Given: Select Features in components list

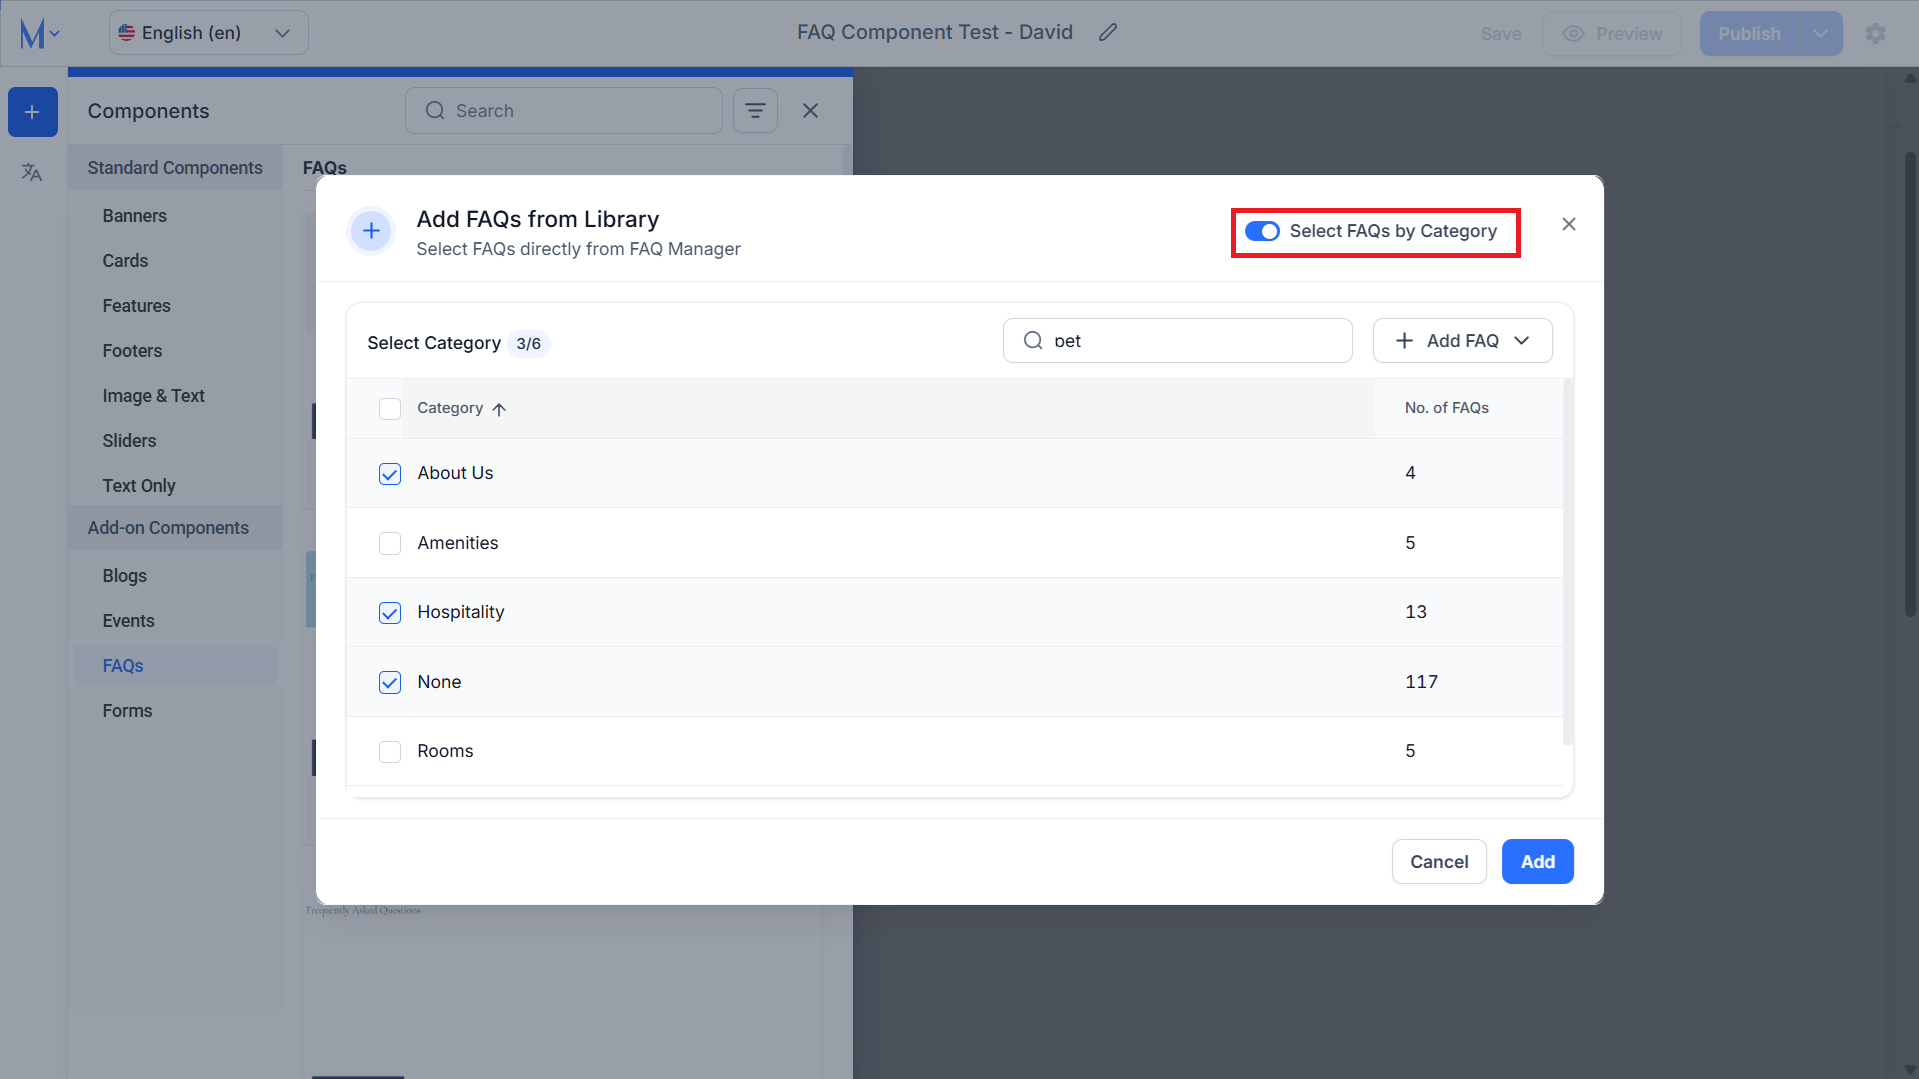Looking at the screenshot, I should pyautogui.click(x=137, y=306).
